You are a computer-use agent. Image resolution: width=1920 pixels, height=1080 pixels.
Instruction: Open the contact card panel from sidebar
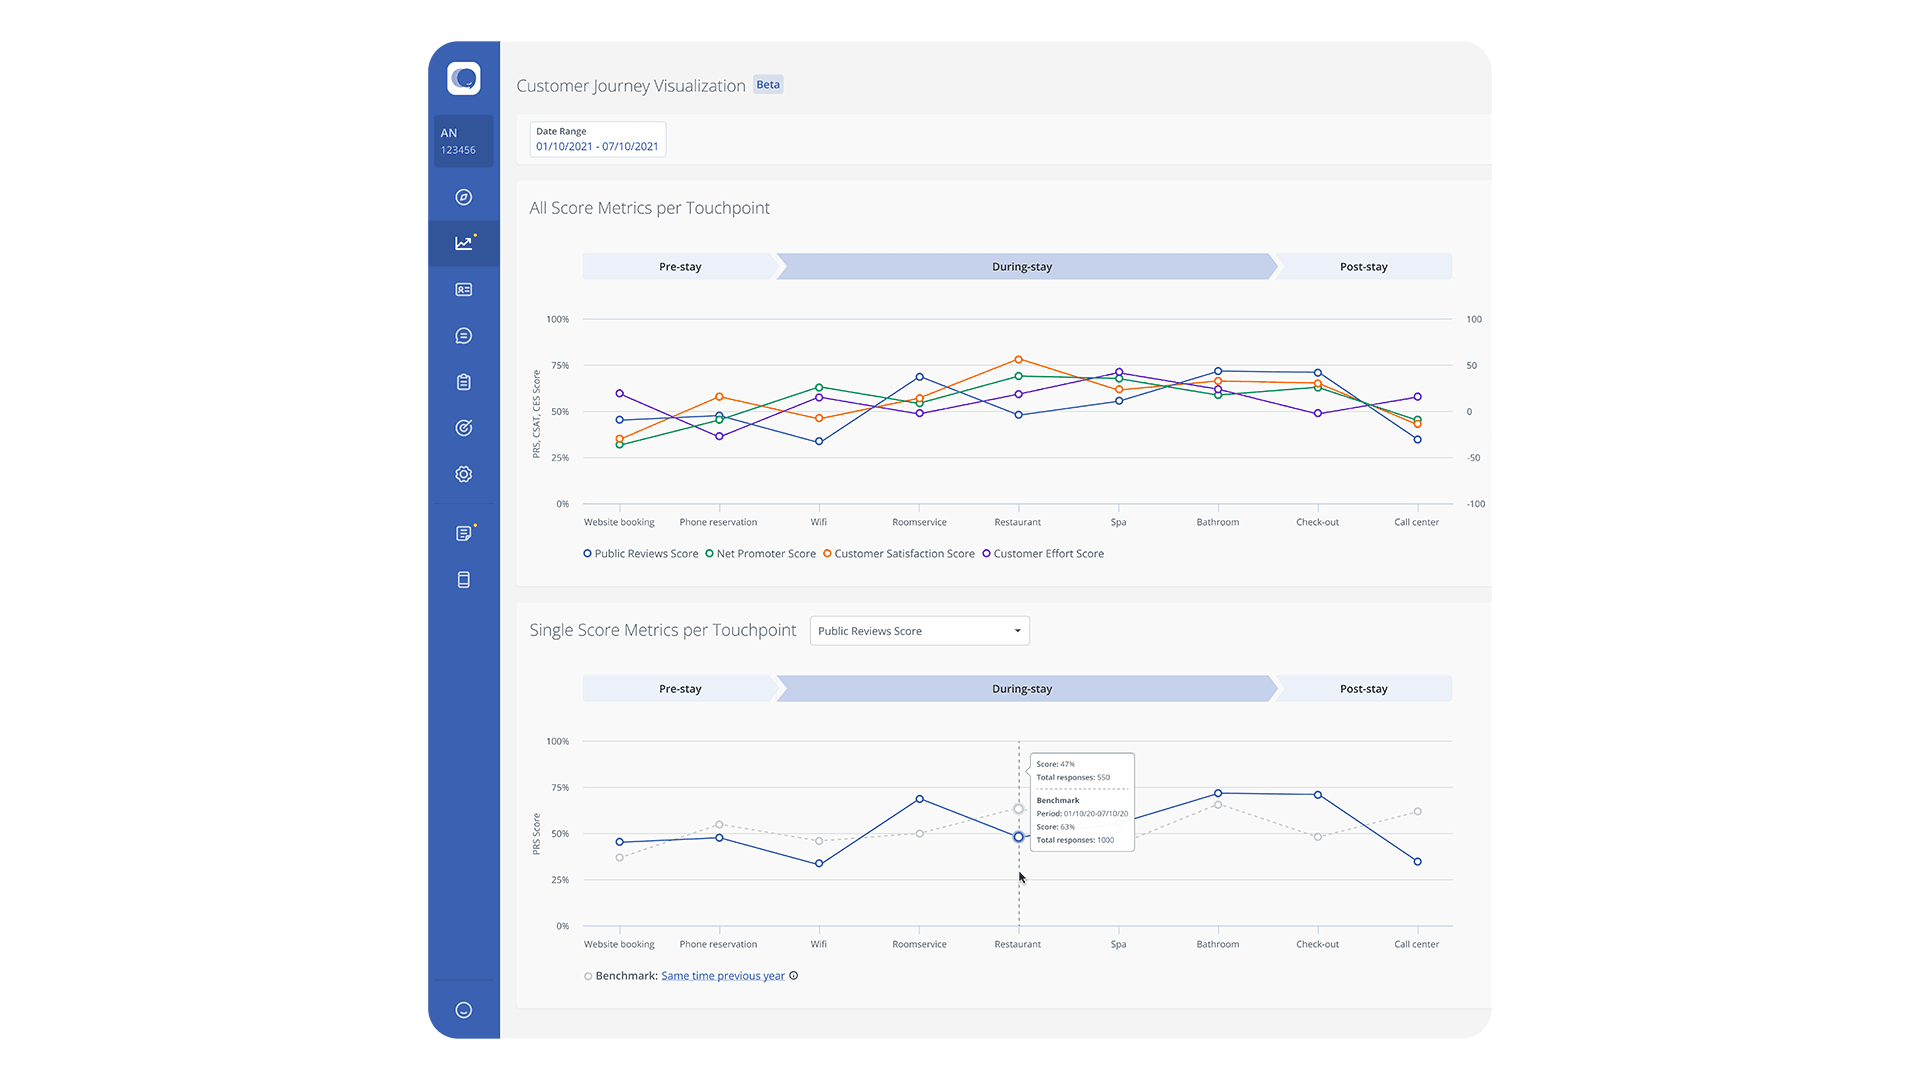coord(463,289)
